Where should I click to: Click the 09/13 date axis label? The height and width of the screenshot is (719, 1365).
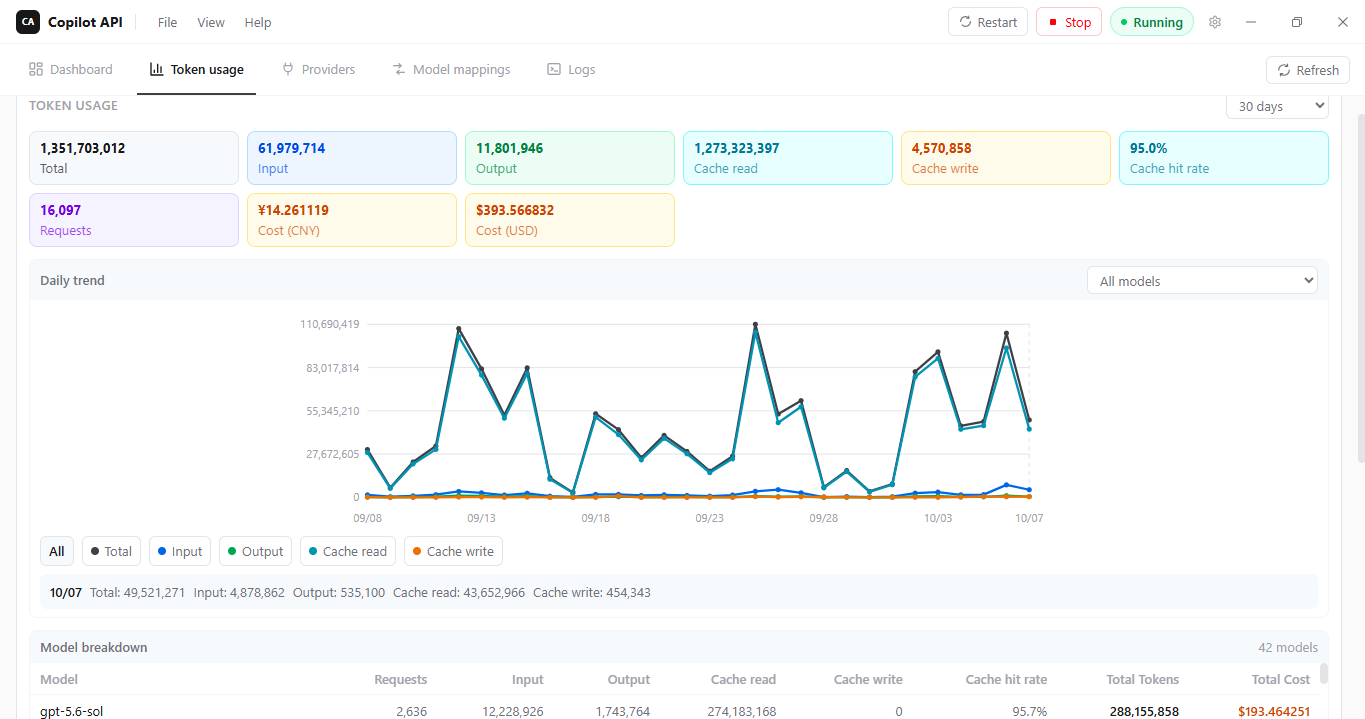point(481,518)
